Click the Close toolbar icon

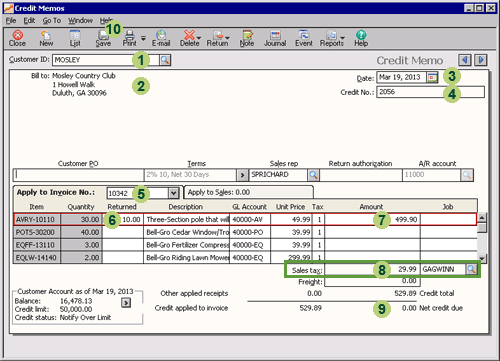point(17,38)
